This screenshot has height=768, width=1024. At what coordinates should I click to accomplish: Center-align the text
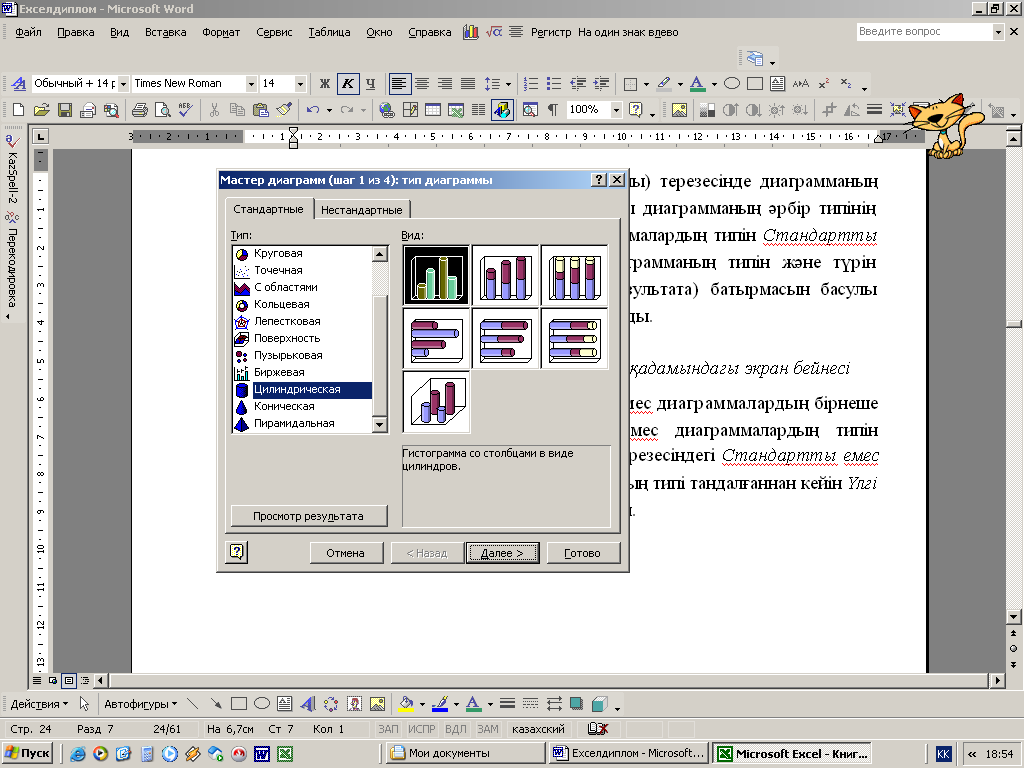click(x=422, y=84)
